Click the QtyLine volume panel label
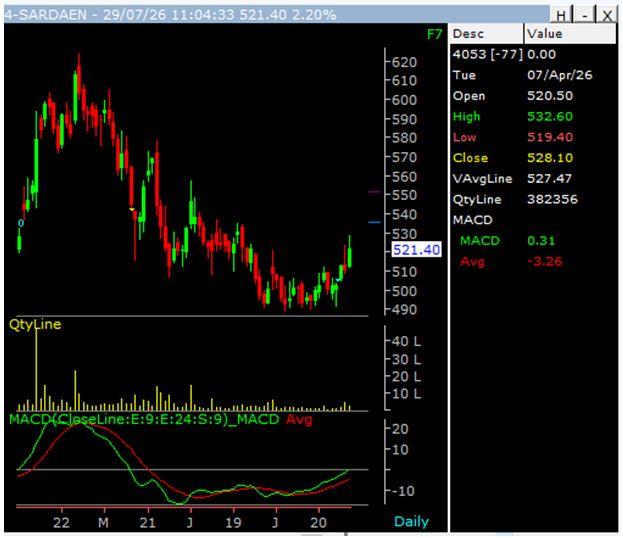Image resolution: width=623 pixels, height=538 pixels. point(35,324)
